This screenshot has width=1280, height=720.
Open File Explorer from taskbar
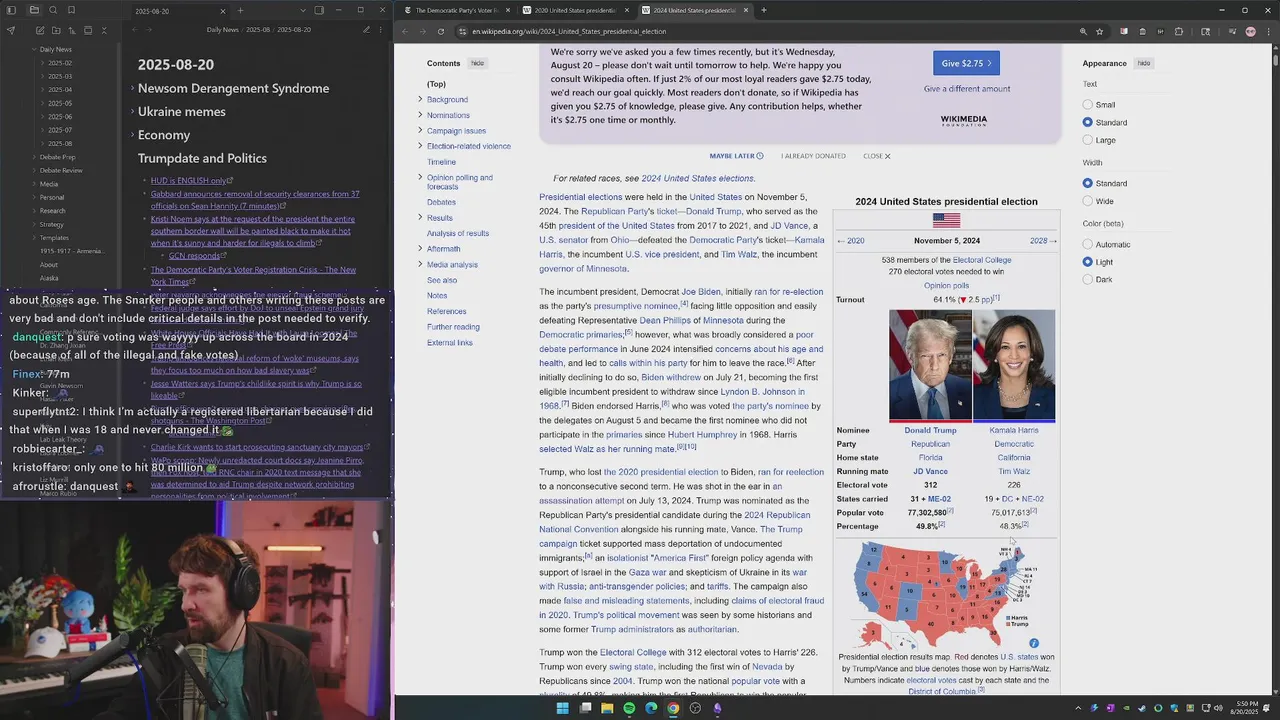tap(607, 708)
